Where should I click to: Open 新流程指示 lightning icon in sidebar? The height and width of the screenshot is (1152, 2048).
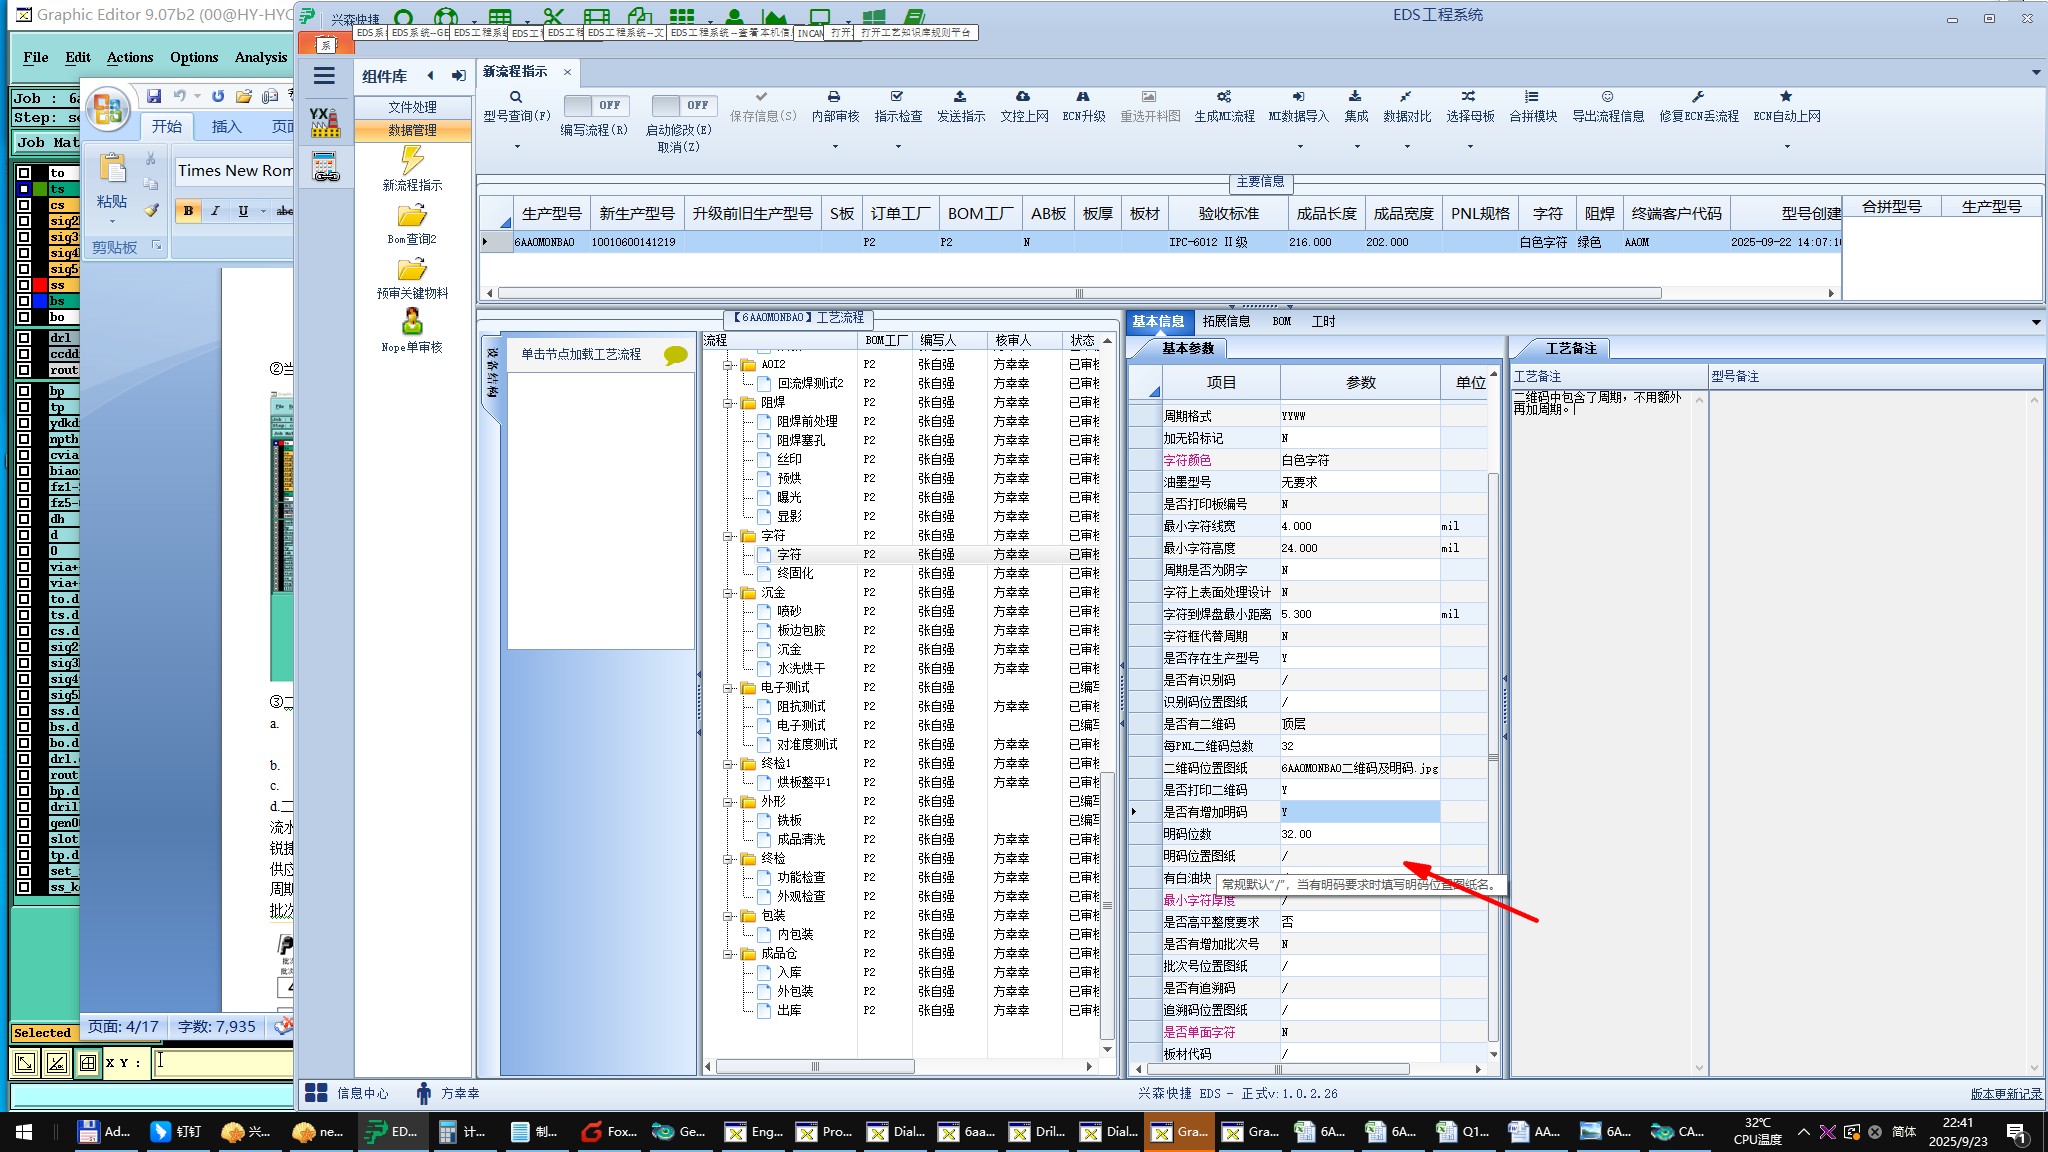[412, 161]
